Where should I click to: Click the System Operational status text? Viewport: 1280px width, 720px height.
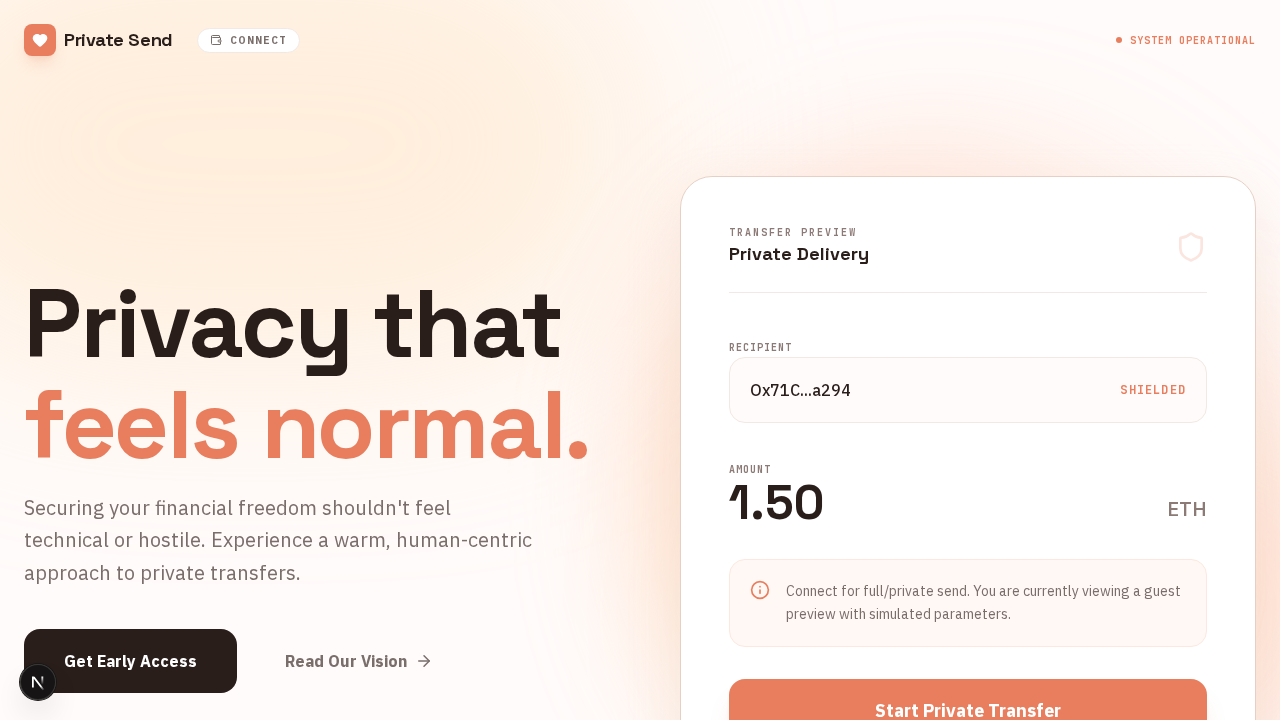(1192, 40)
